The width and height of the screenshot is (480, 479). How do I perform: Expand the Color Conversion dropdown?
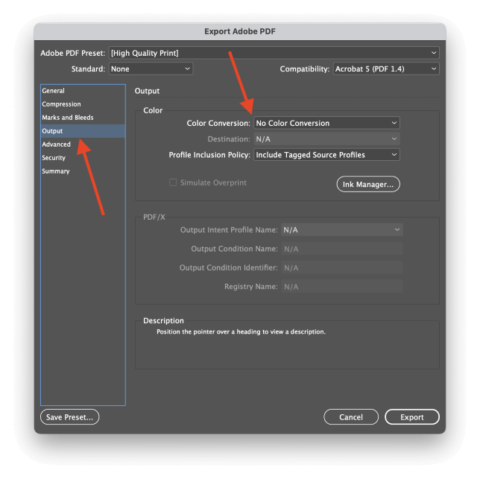326,123
